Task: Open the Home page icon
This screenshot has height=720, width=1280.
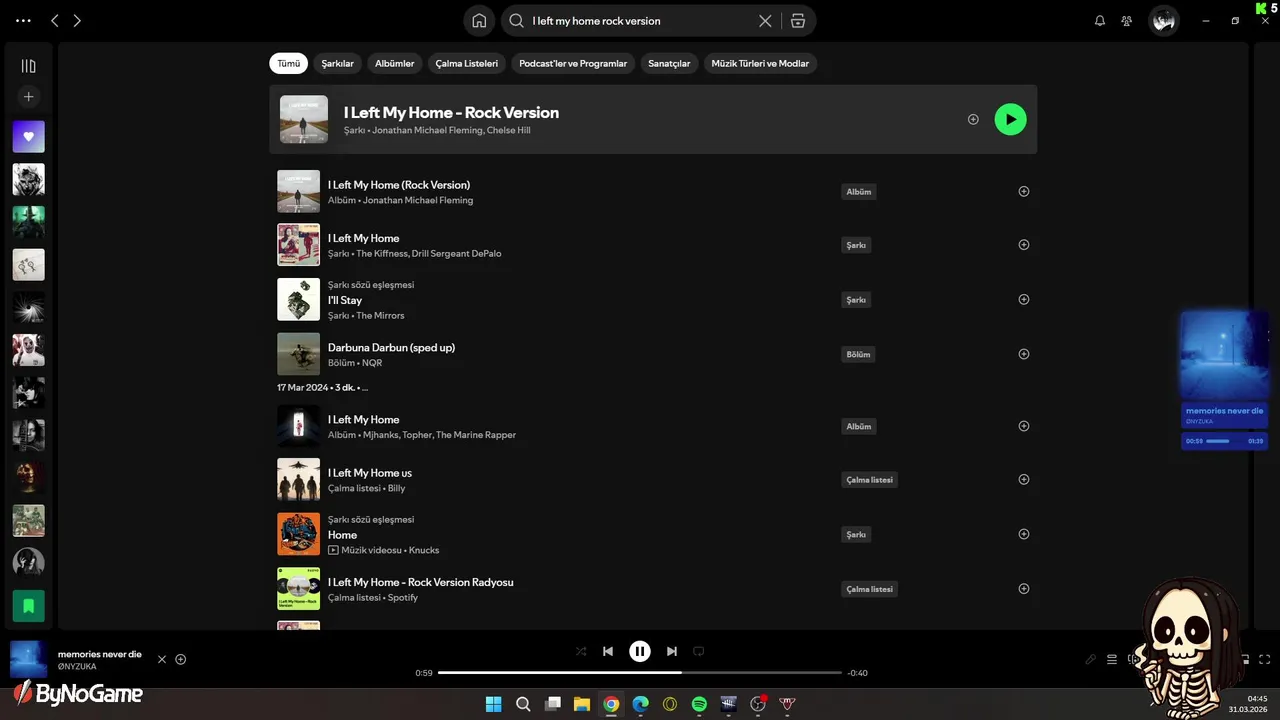Action: 479,20
